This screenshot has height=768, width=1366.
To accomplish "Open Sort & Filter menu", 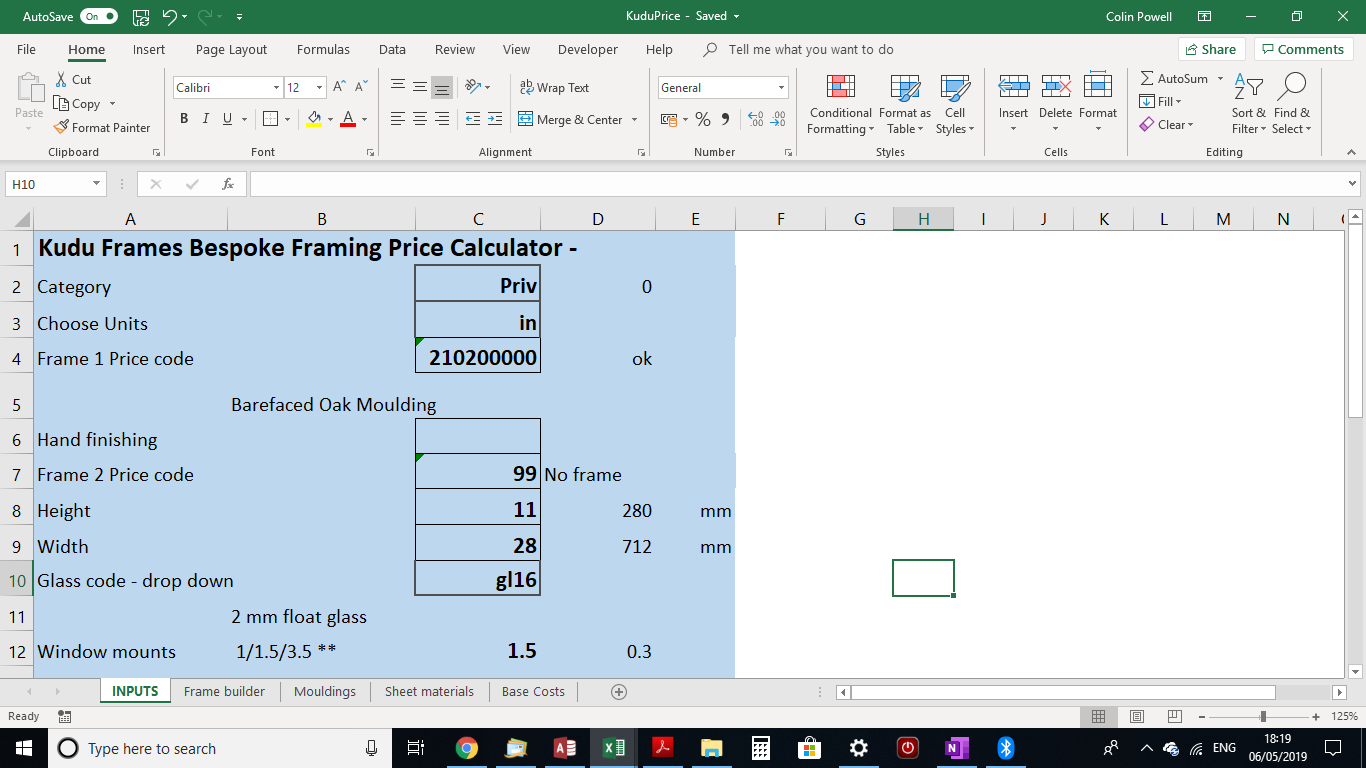I will [x=1248, y=104].
